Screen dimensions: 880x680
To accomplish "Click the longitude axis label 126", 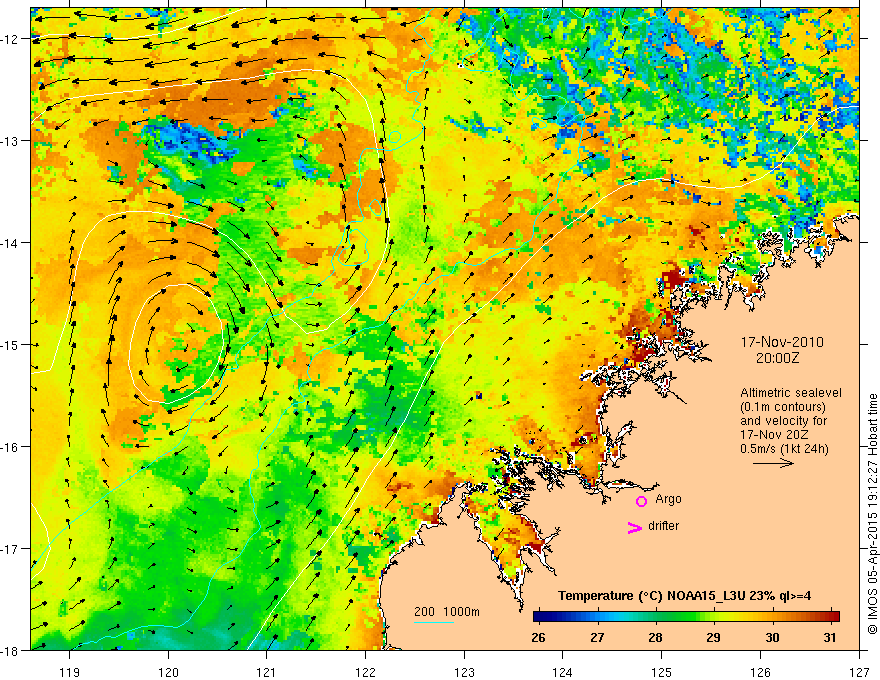I will 760,672.
